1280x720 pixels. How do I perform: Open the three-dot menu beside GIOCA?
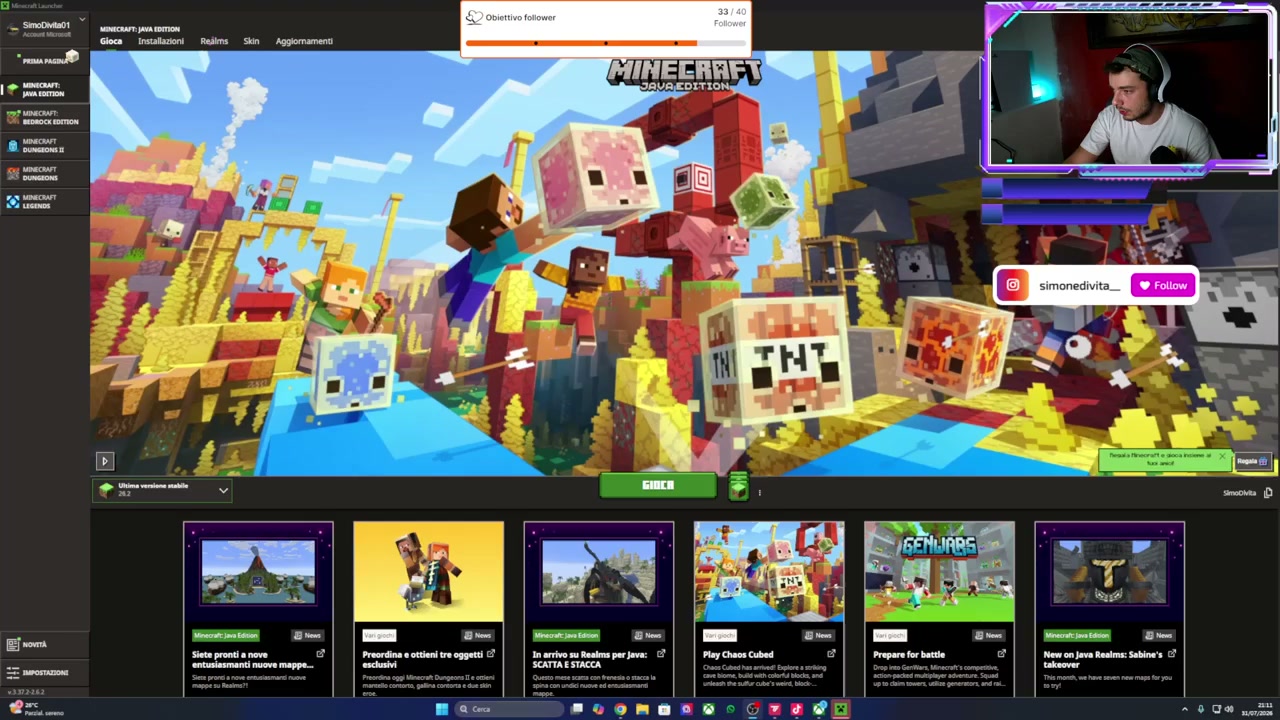point(759,492)
